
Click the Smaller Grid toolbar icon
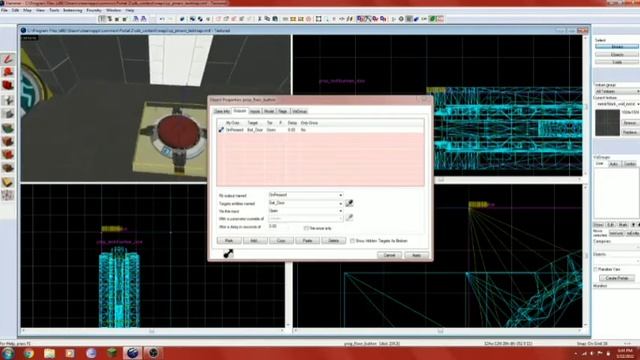tap(117, 19)
